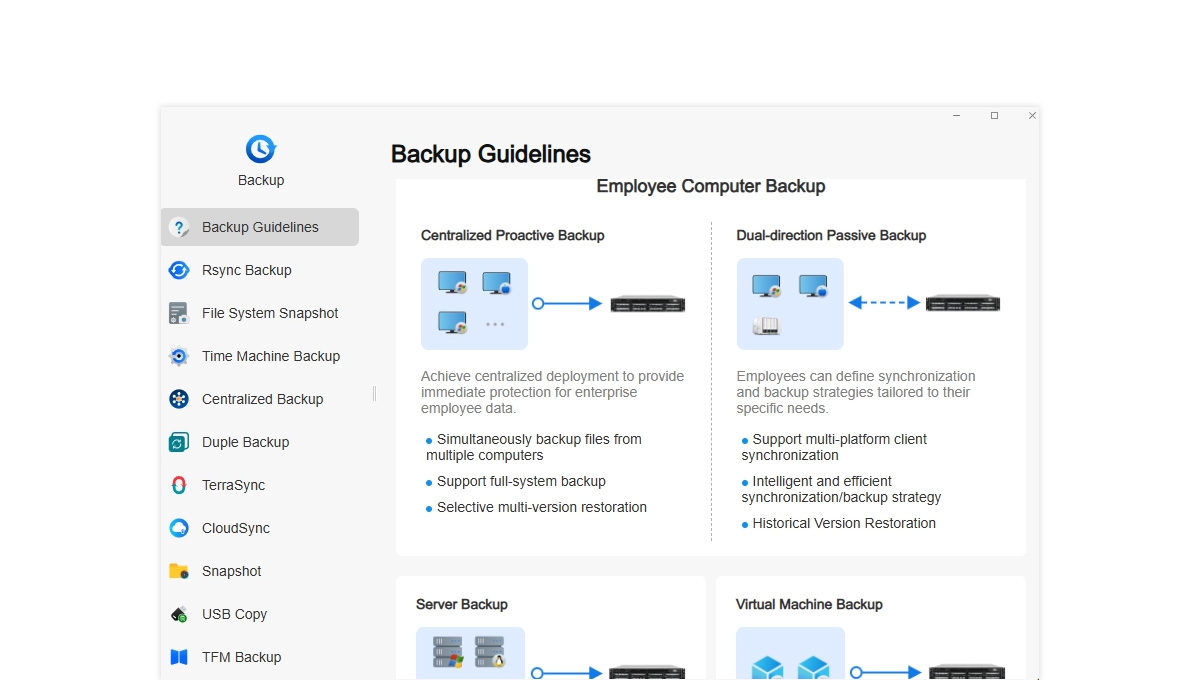Switch to the Rsync Backup section
1200x680 pixels.
247,270
